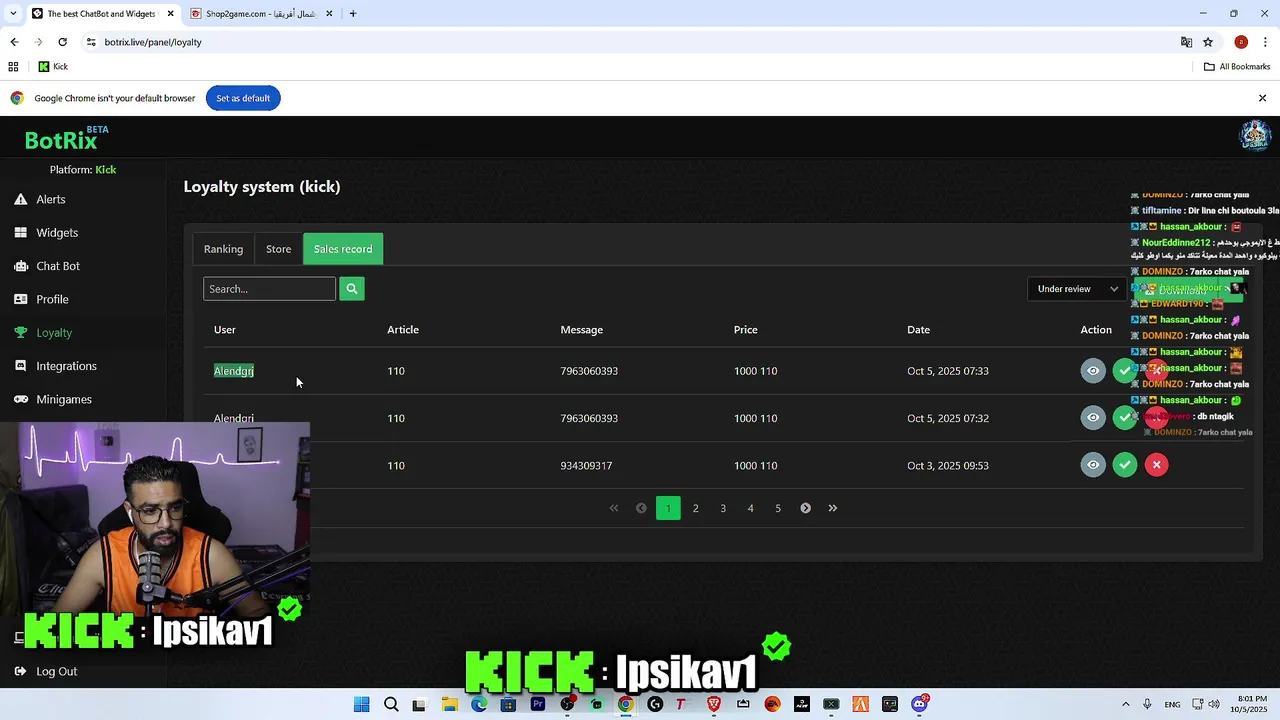Click the BotRix logo

pyautogui.click(x=65, y=139)
